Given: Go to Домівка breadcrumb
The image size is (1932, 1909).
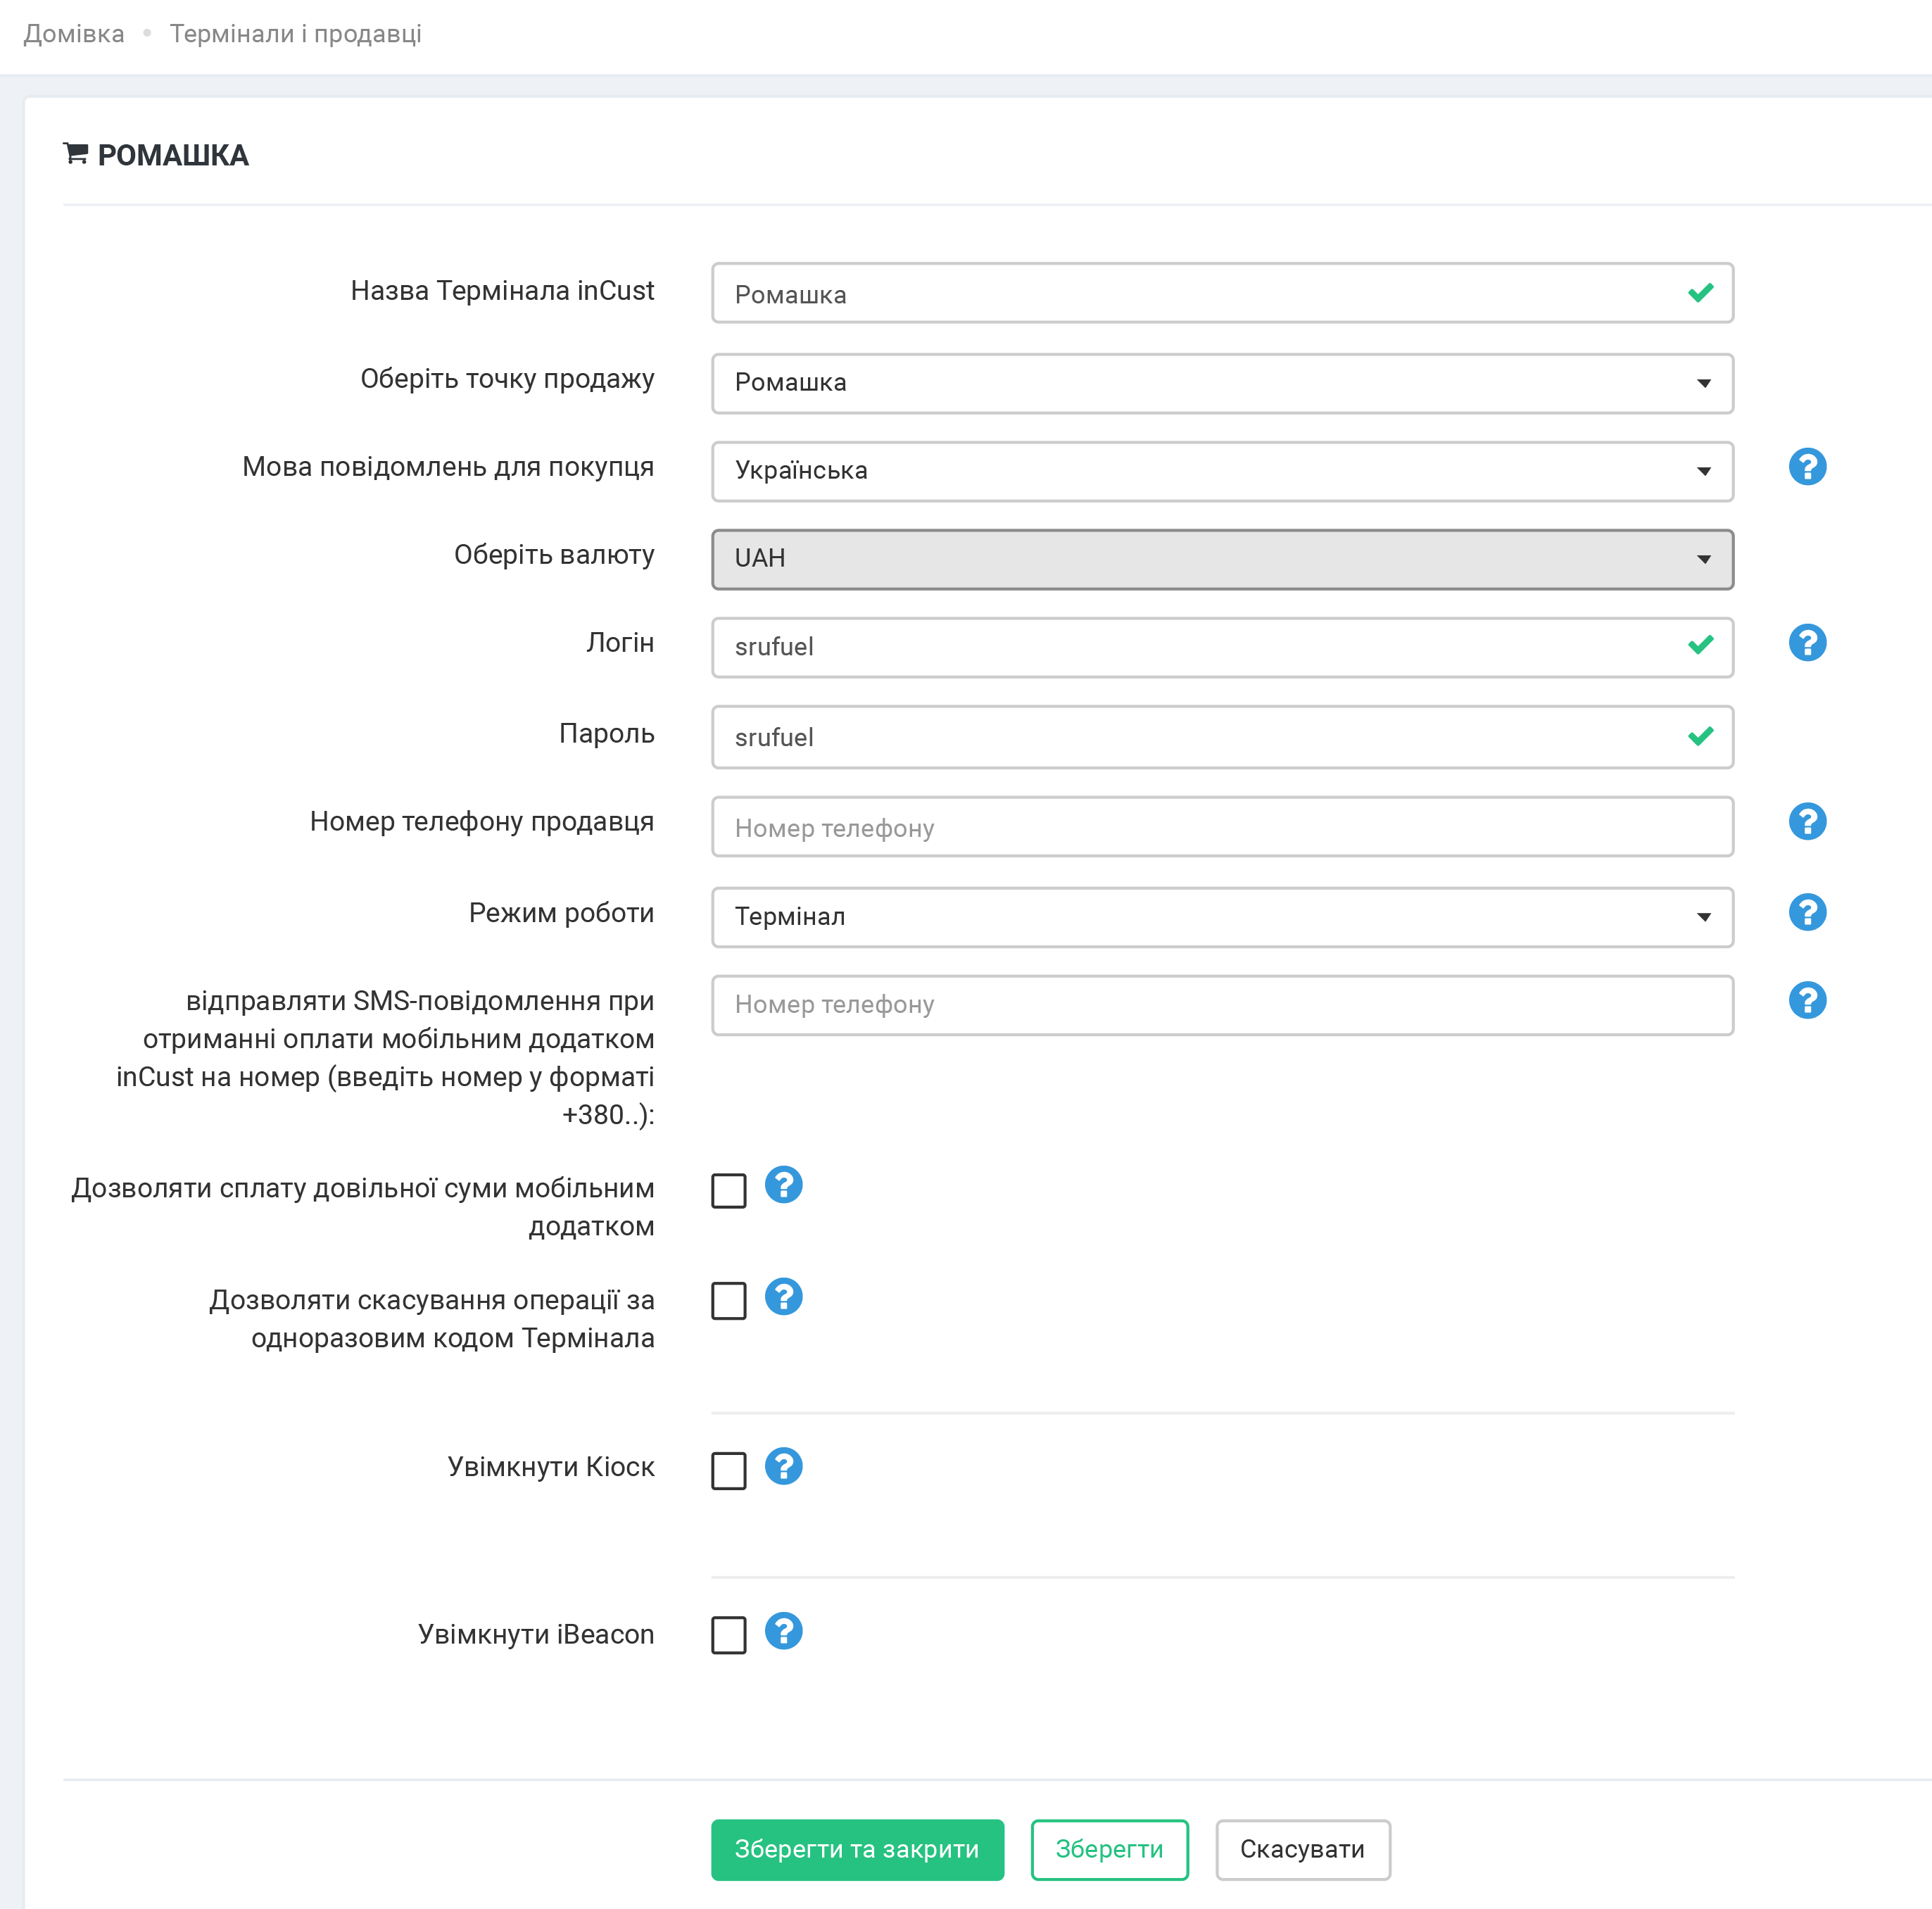Looking at the screenshot, I should point(74,34).
